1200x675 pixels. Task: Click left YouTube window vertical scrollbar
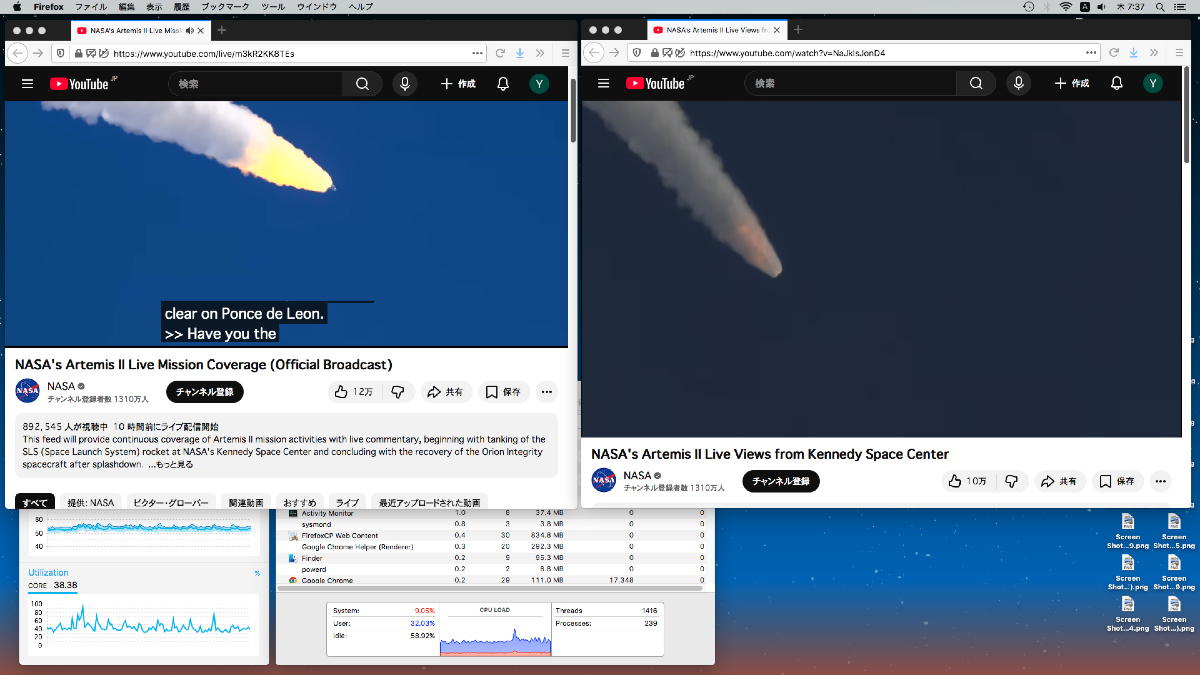point(573,110)
